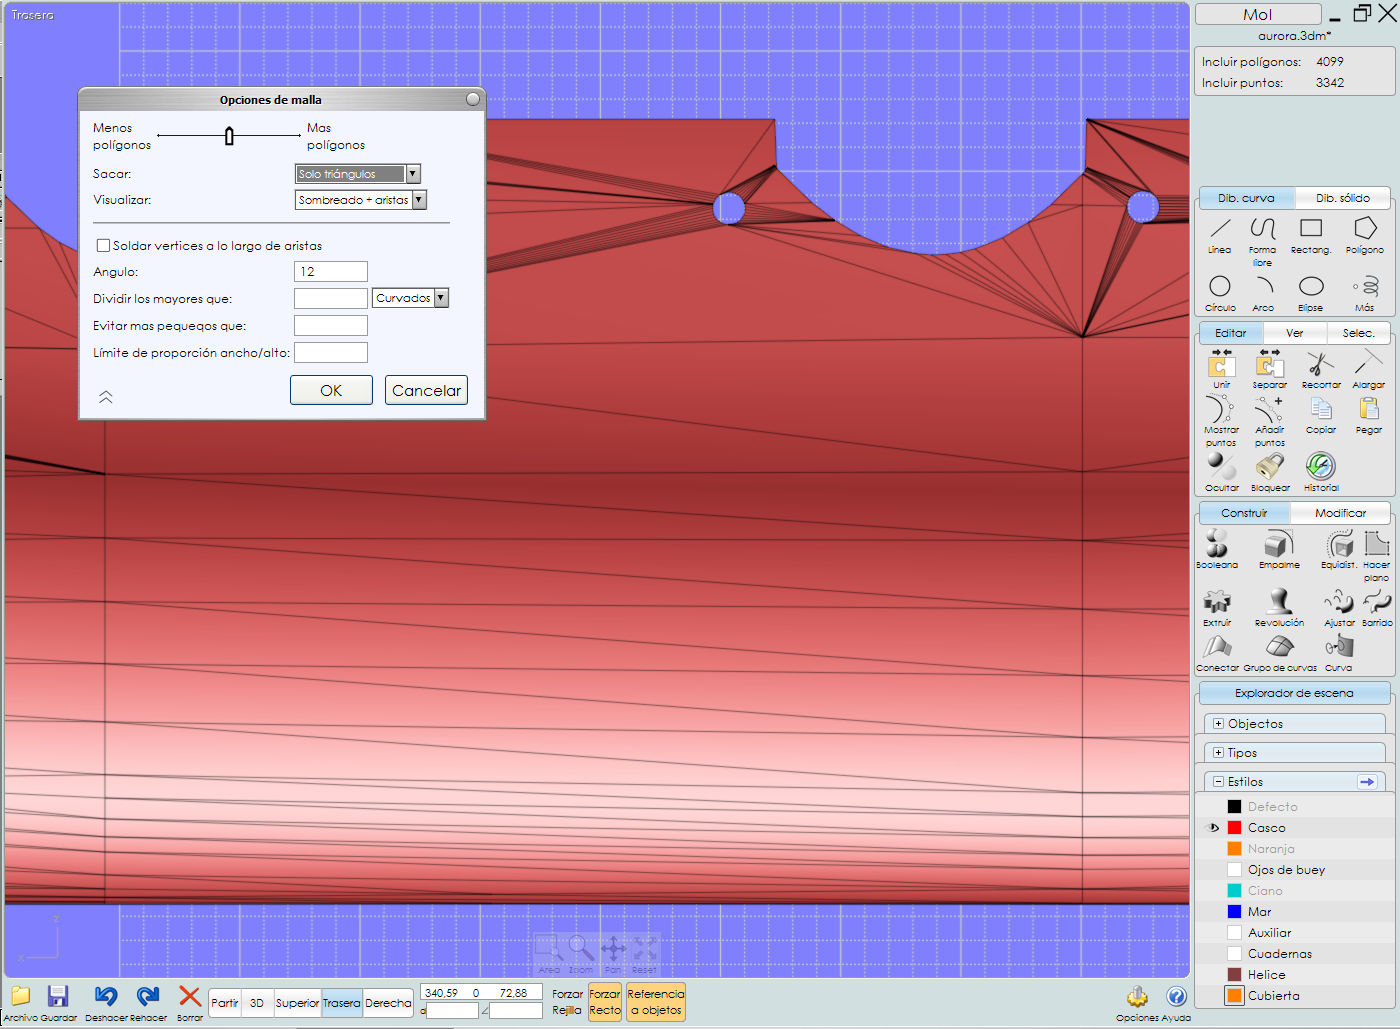Switch to the Dib. sólido tab
The width and height of the screenshot is (1400, 1029).
[1343, 198]
